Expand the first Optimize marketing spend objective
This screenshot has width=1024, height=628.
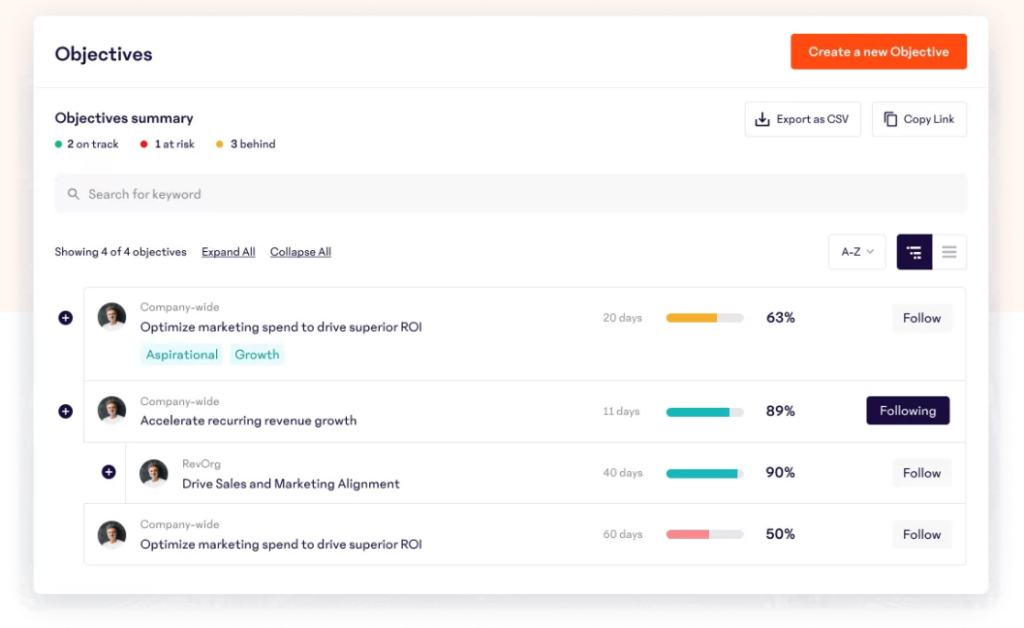pyautogui.click(x=65, y=318)
